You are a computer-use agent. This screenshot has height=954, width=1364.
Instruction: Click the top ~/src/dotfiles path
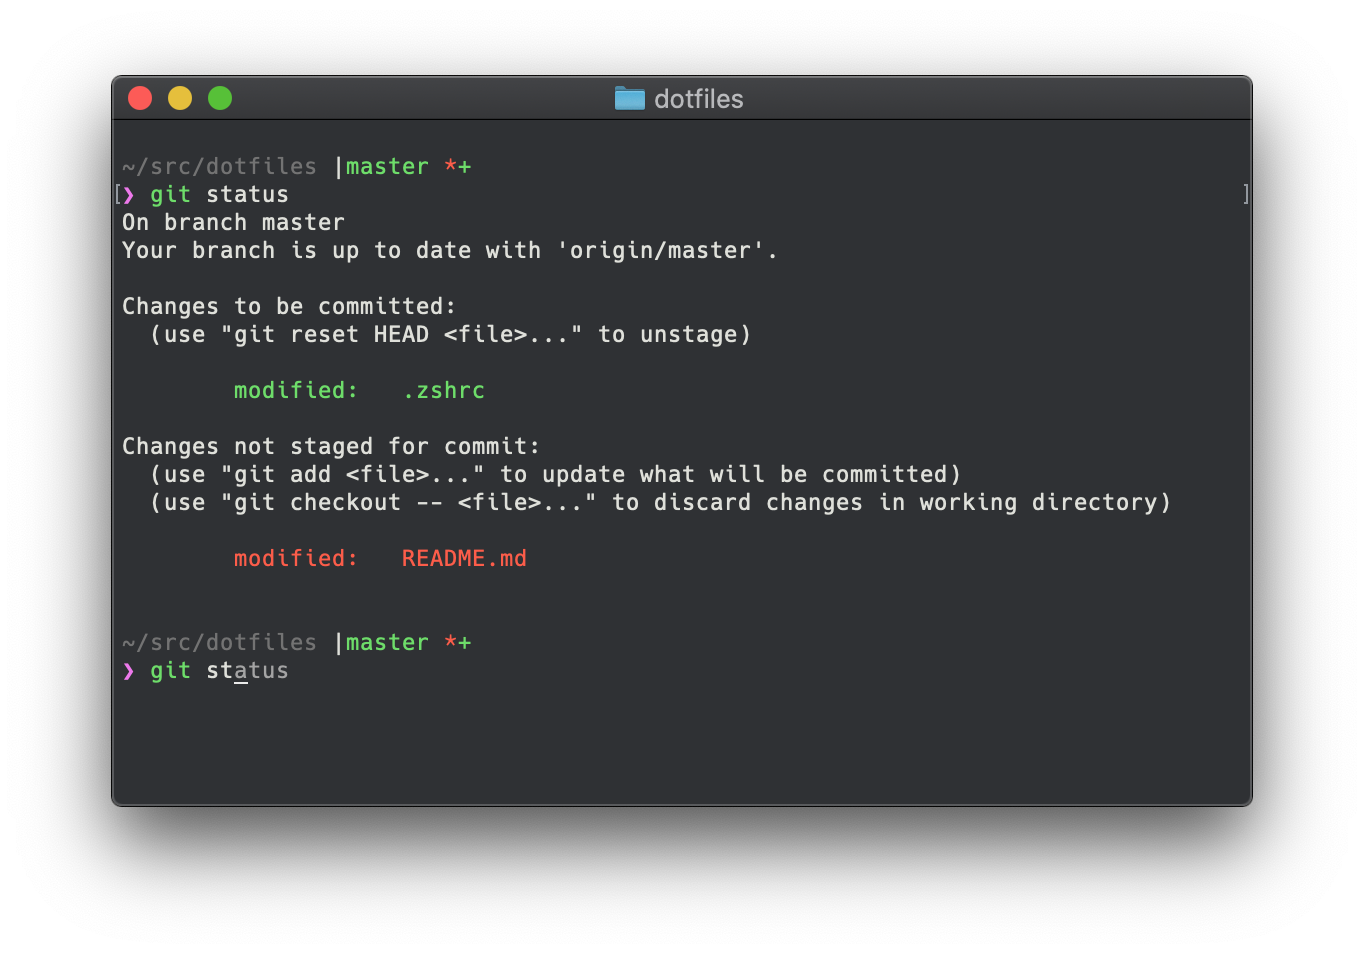[x=219, y=166]
